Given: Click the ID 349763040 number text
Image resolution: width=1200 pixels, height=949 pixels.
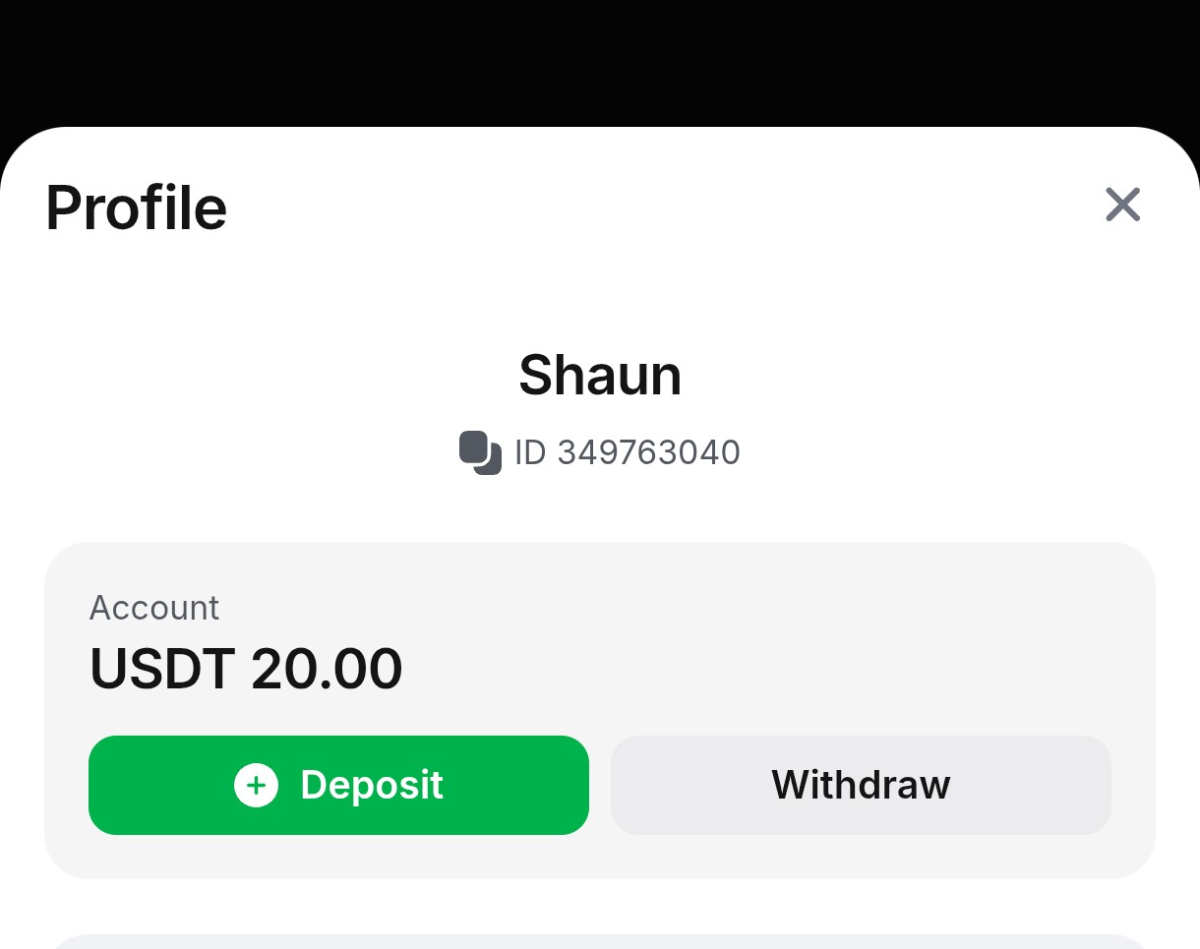Looking at the screenshot, I should [x=648, y=453].
